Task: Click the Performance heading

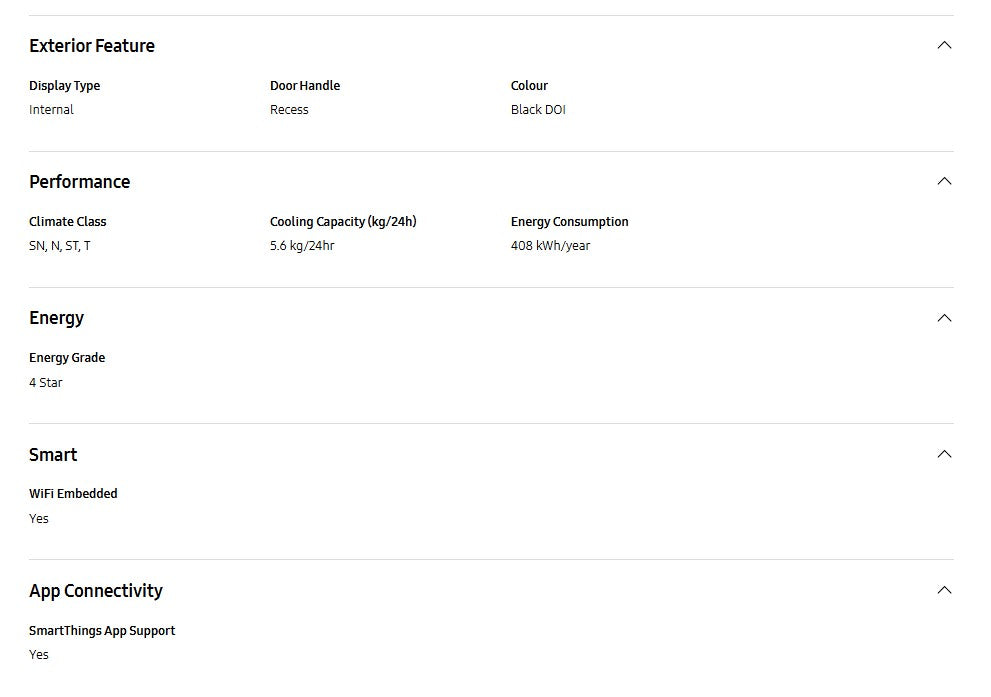Action: pos(80,182)
